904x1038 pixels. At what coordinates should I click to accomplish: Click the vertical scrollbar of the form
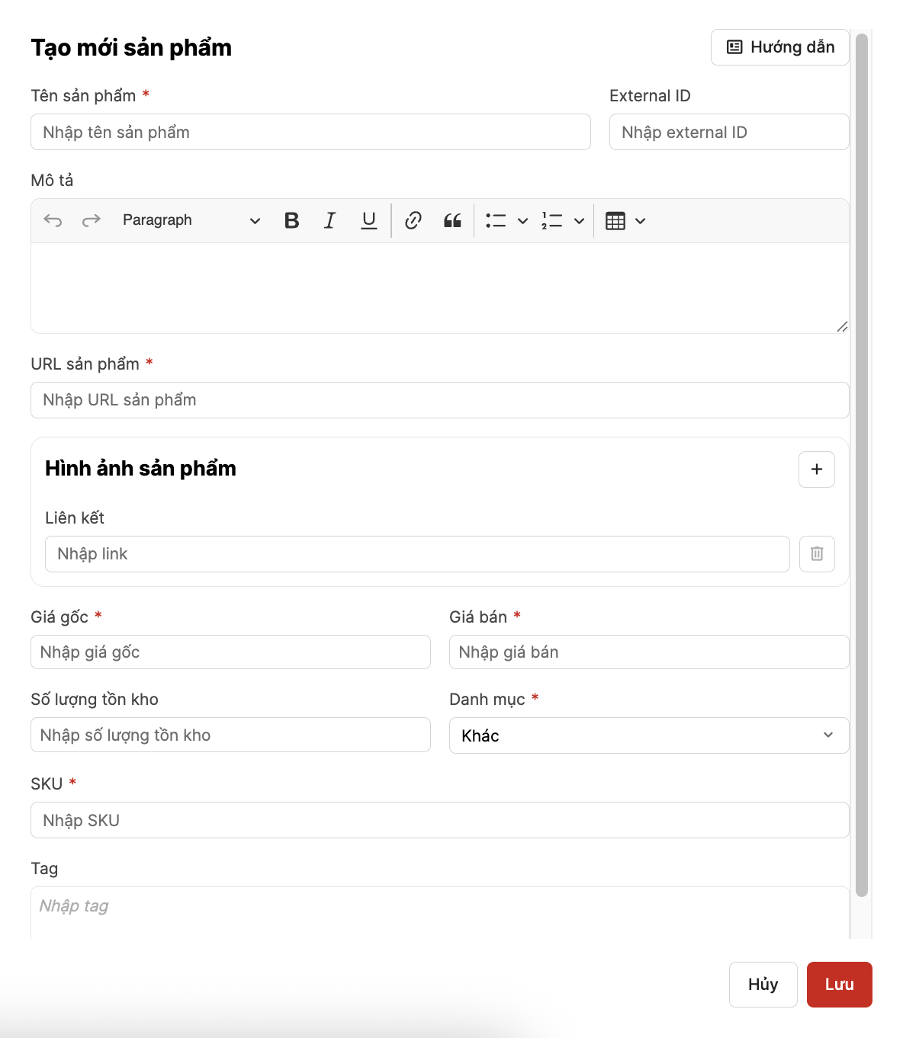pyautogui.click(x=861, y=460)
